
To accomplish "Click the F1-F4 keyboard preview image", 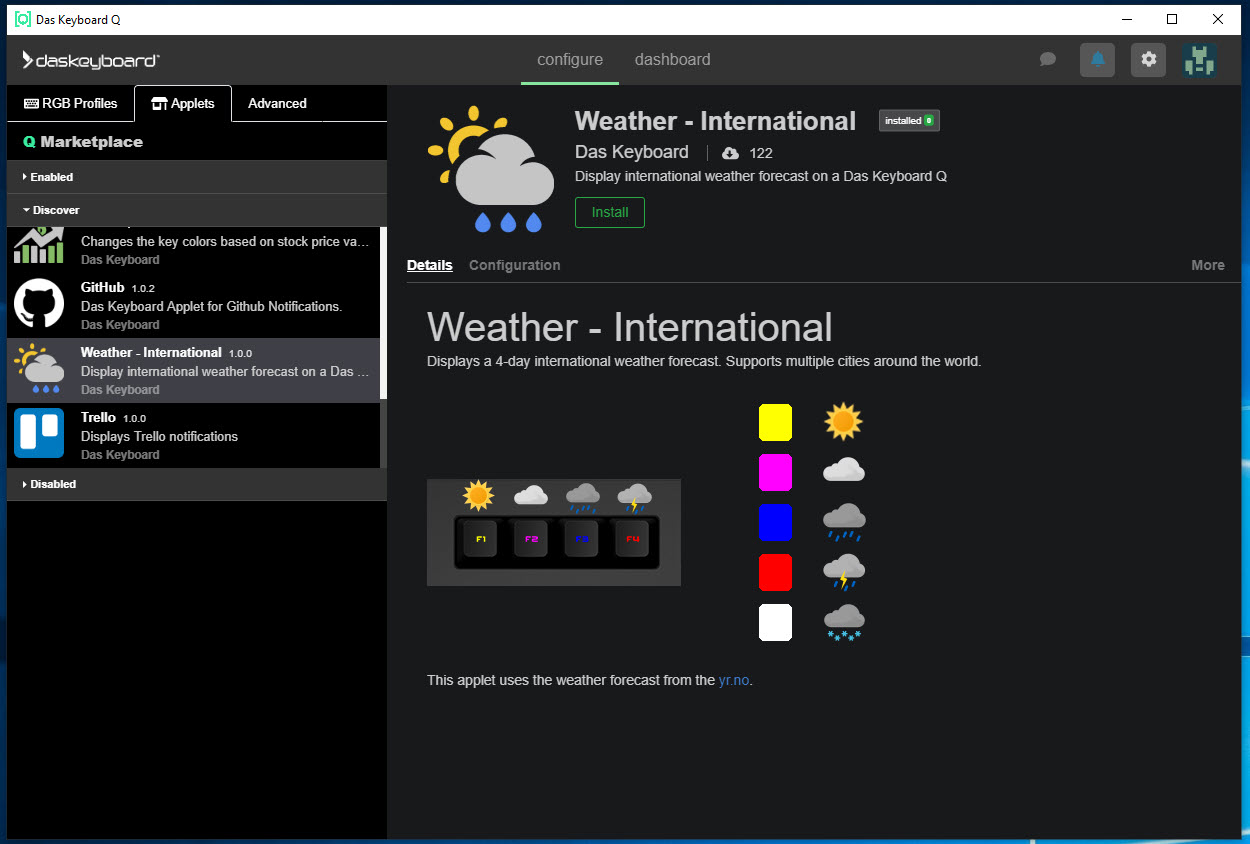I will pyautogui.click(x=554, y=532).
